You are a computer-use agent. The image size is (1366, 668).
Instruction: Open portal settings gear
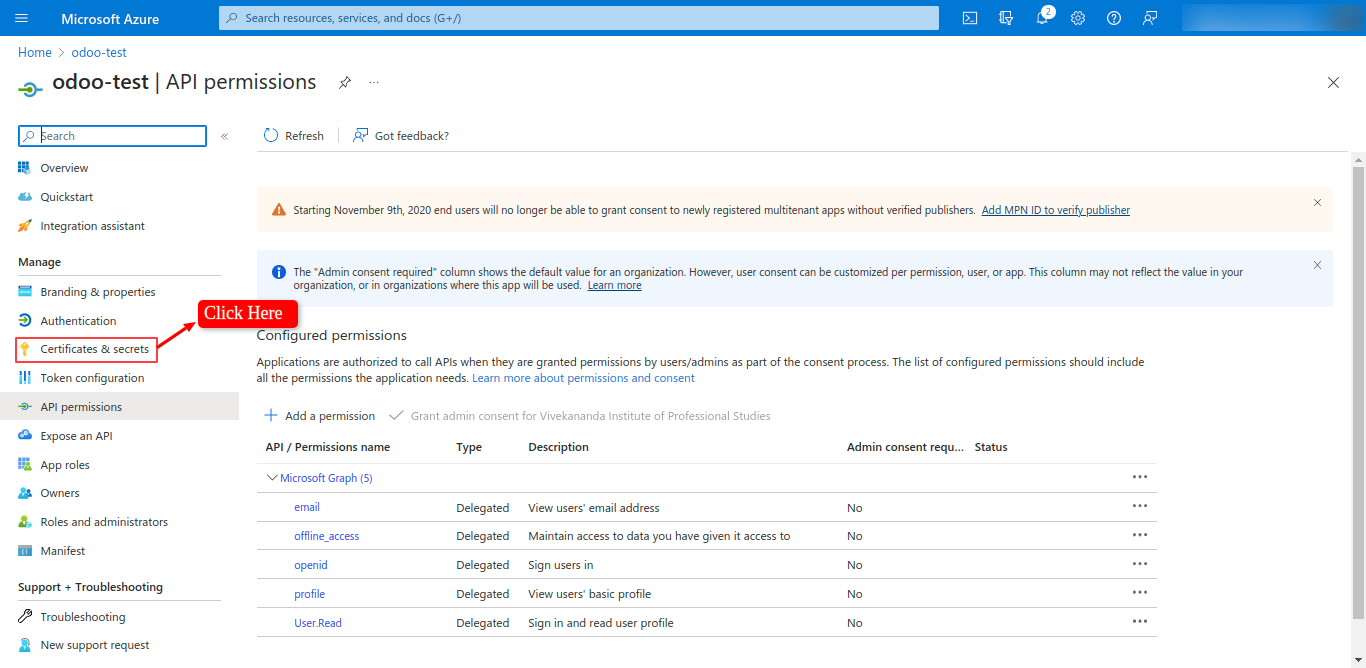point(1078,18)
